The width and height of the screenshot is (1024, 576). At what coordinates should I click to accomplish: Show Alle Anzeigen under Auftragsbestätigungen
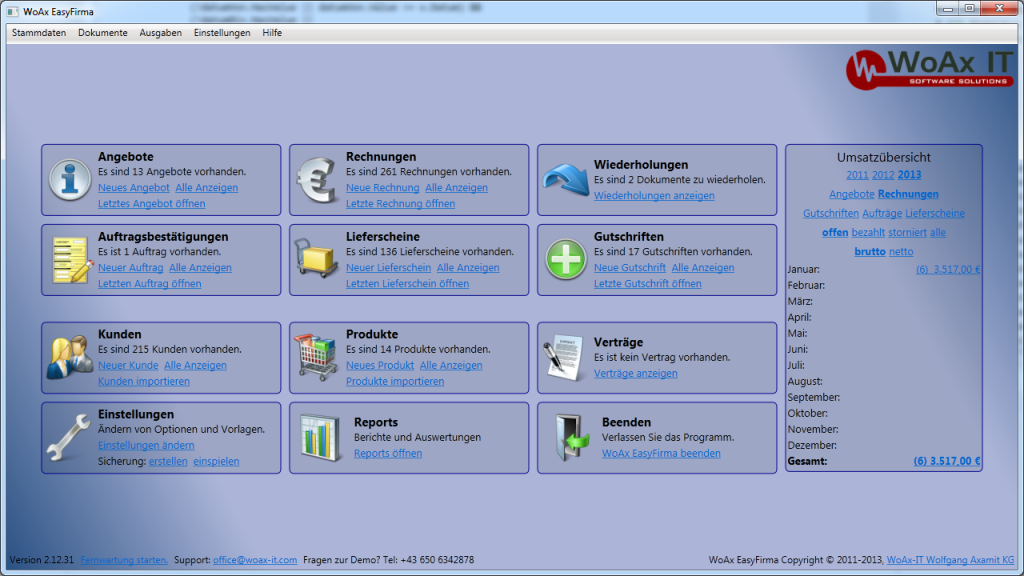(200, 268)
